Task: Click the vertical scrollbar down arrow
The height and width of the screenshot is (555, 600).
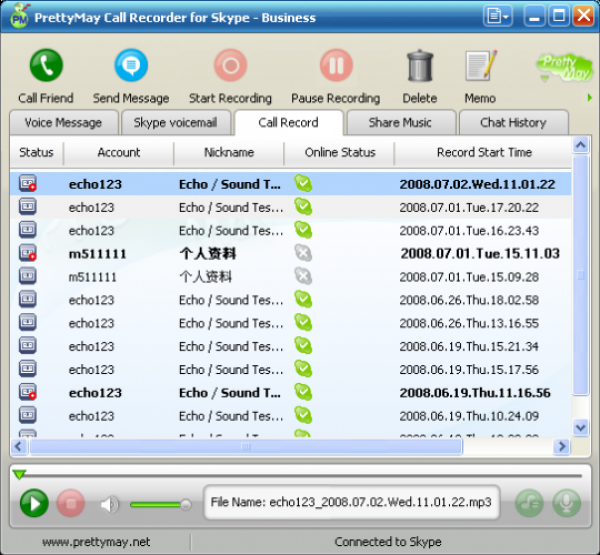Action: coord(581,427)
